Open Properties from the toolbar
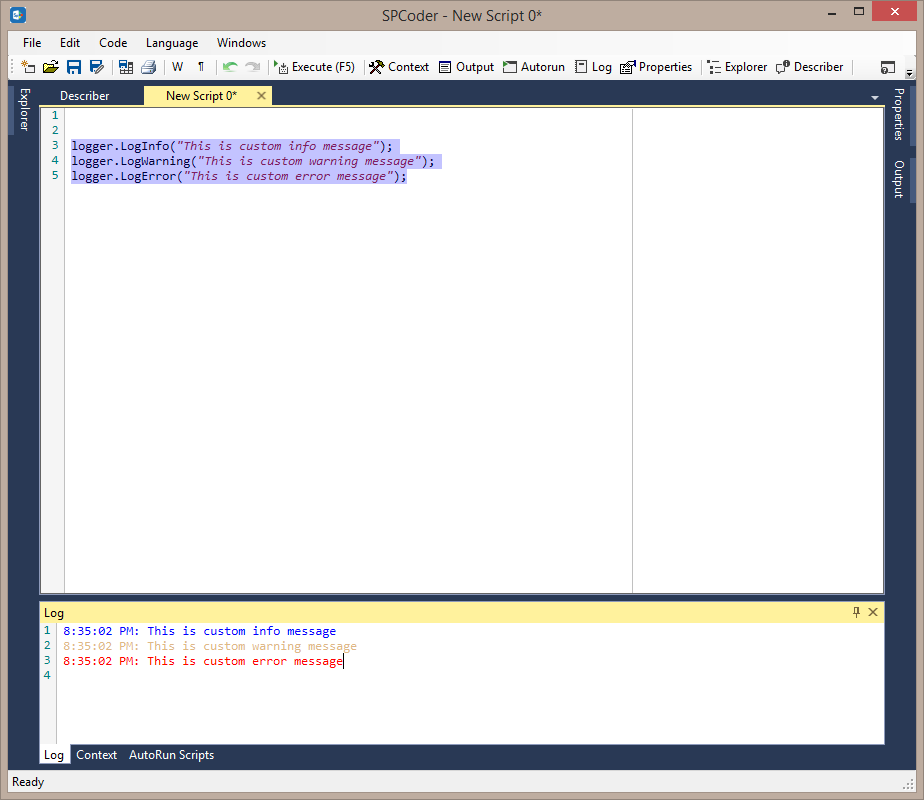924x800 pixels. (x=656, y=67)
